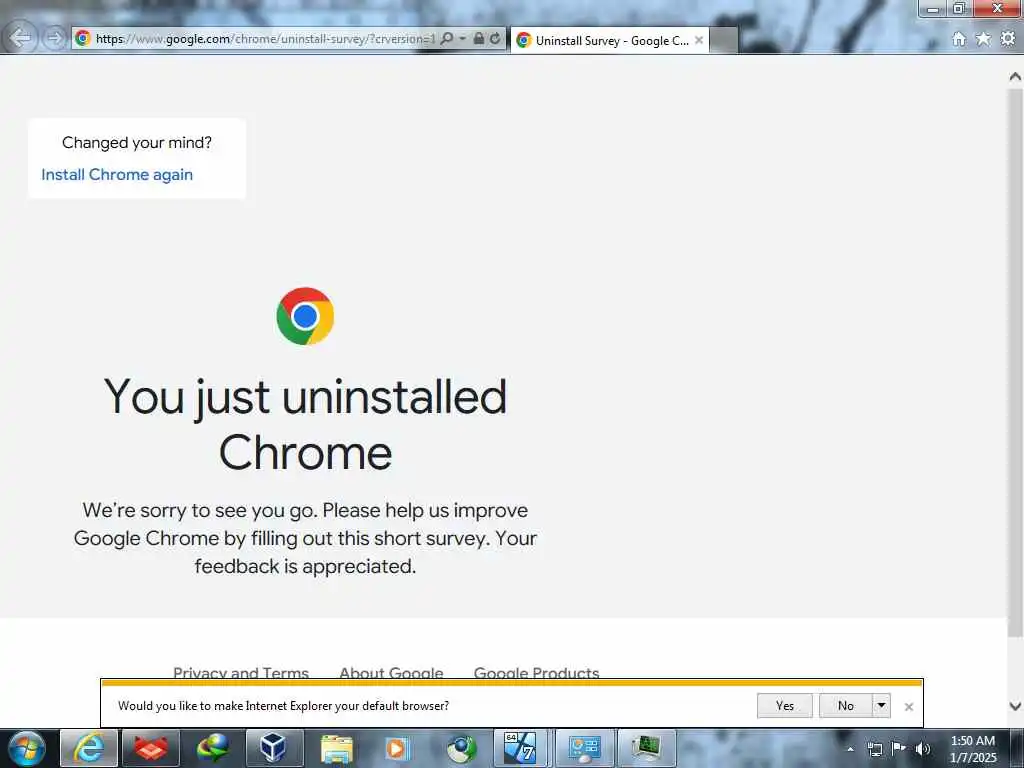1024x768 pixels.
Task: Open a new blank tab
Action: (x=724, y=40)
